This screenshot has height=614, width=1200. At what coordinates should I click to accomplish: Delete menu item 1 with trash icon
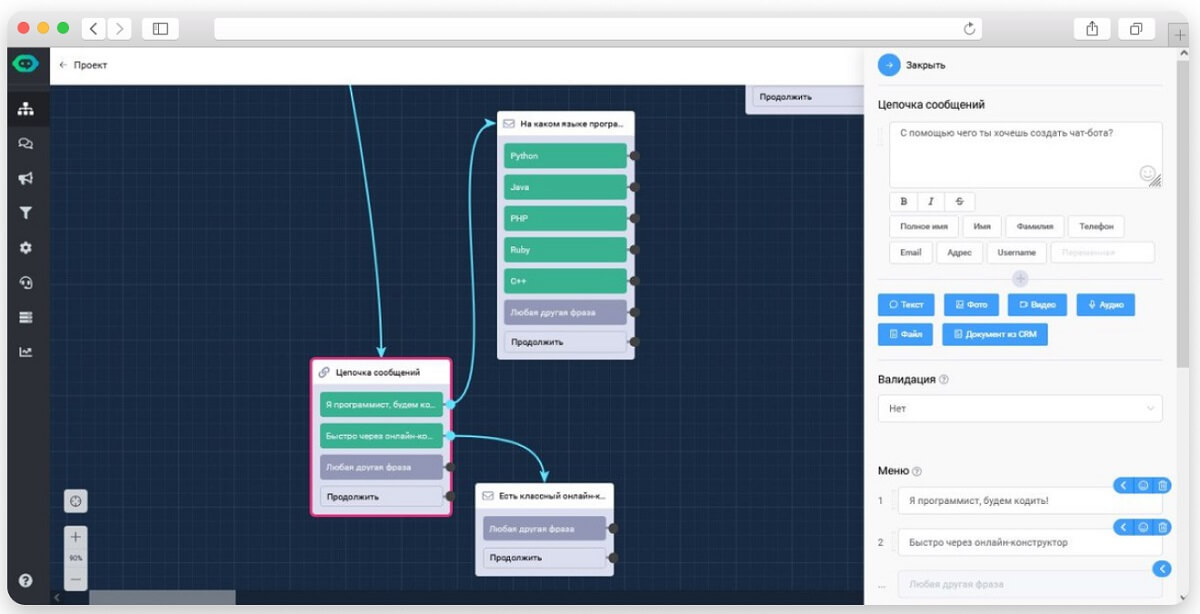pyautogui.click(x=1162, y=485)
